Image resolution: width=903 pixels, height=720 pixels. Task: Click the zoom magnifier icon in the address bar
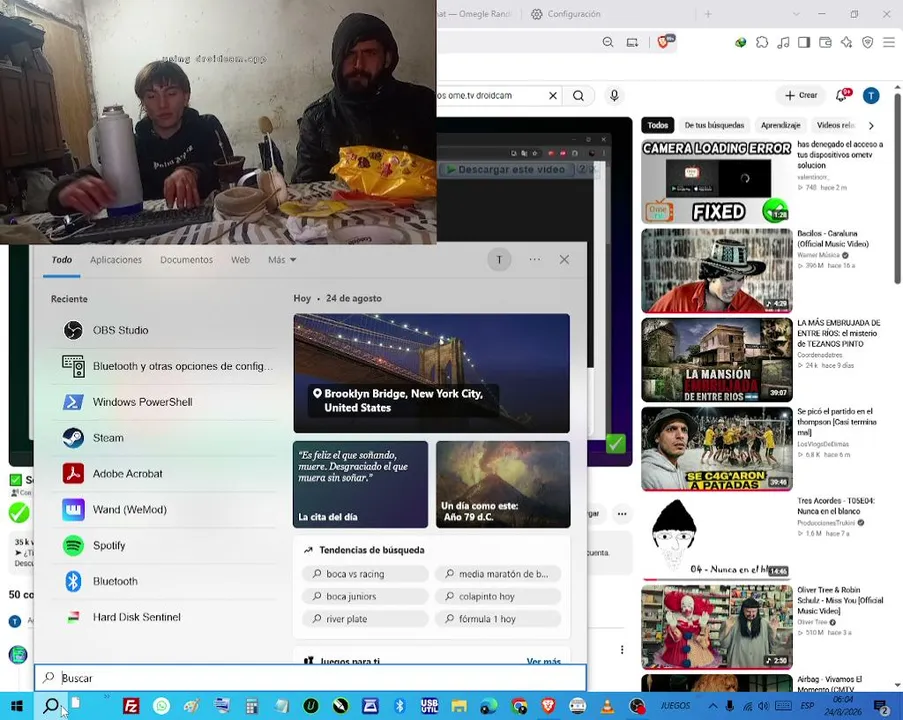click(x=608, y=42)
